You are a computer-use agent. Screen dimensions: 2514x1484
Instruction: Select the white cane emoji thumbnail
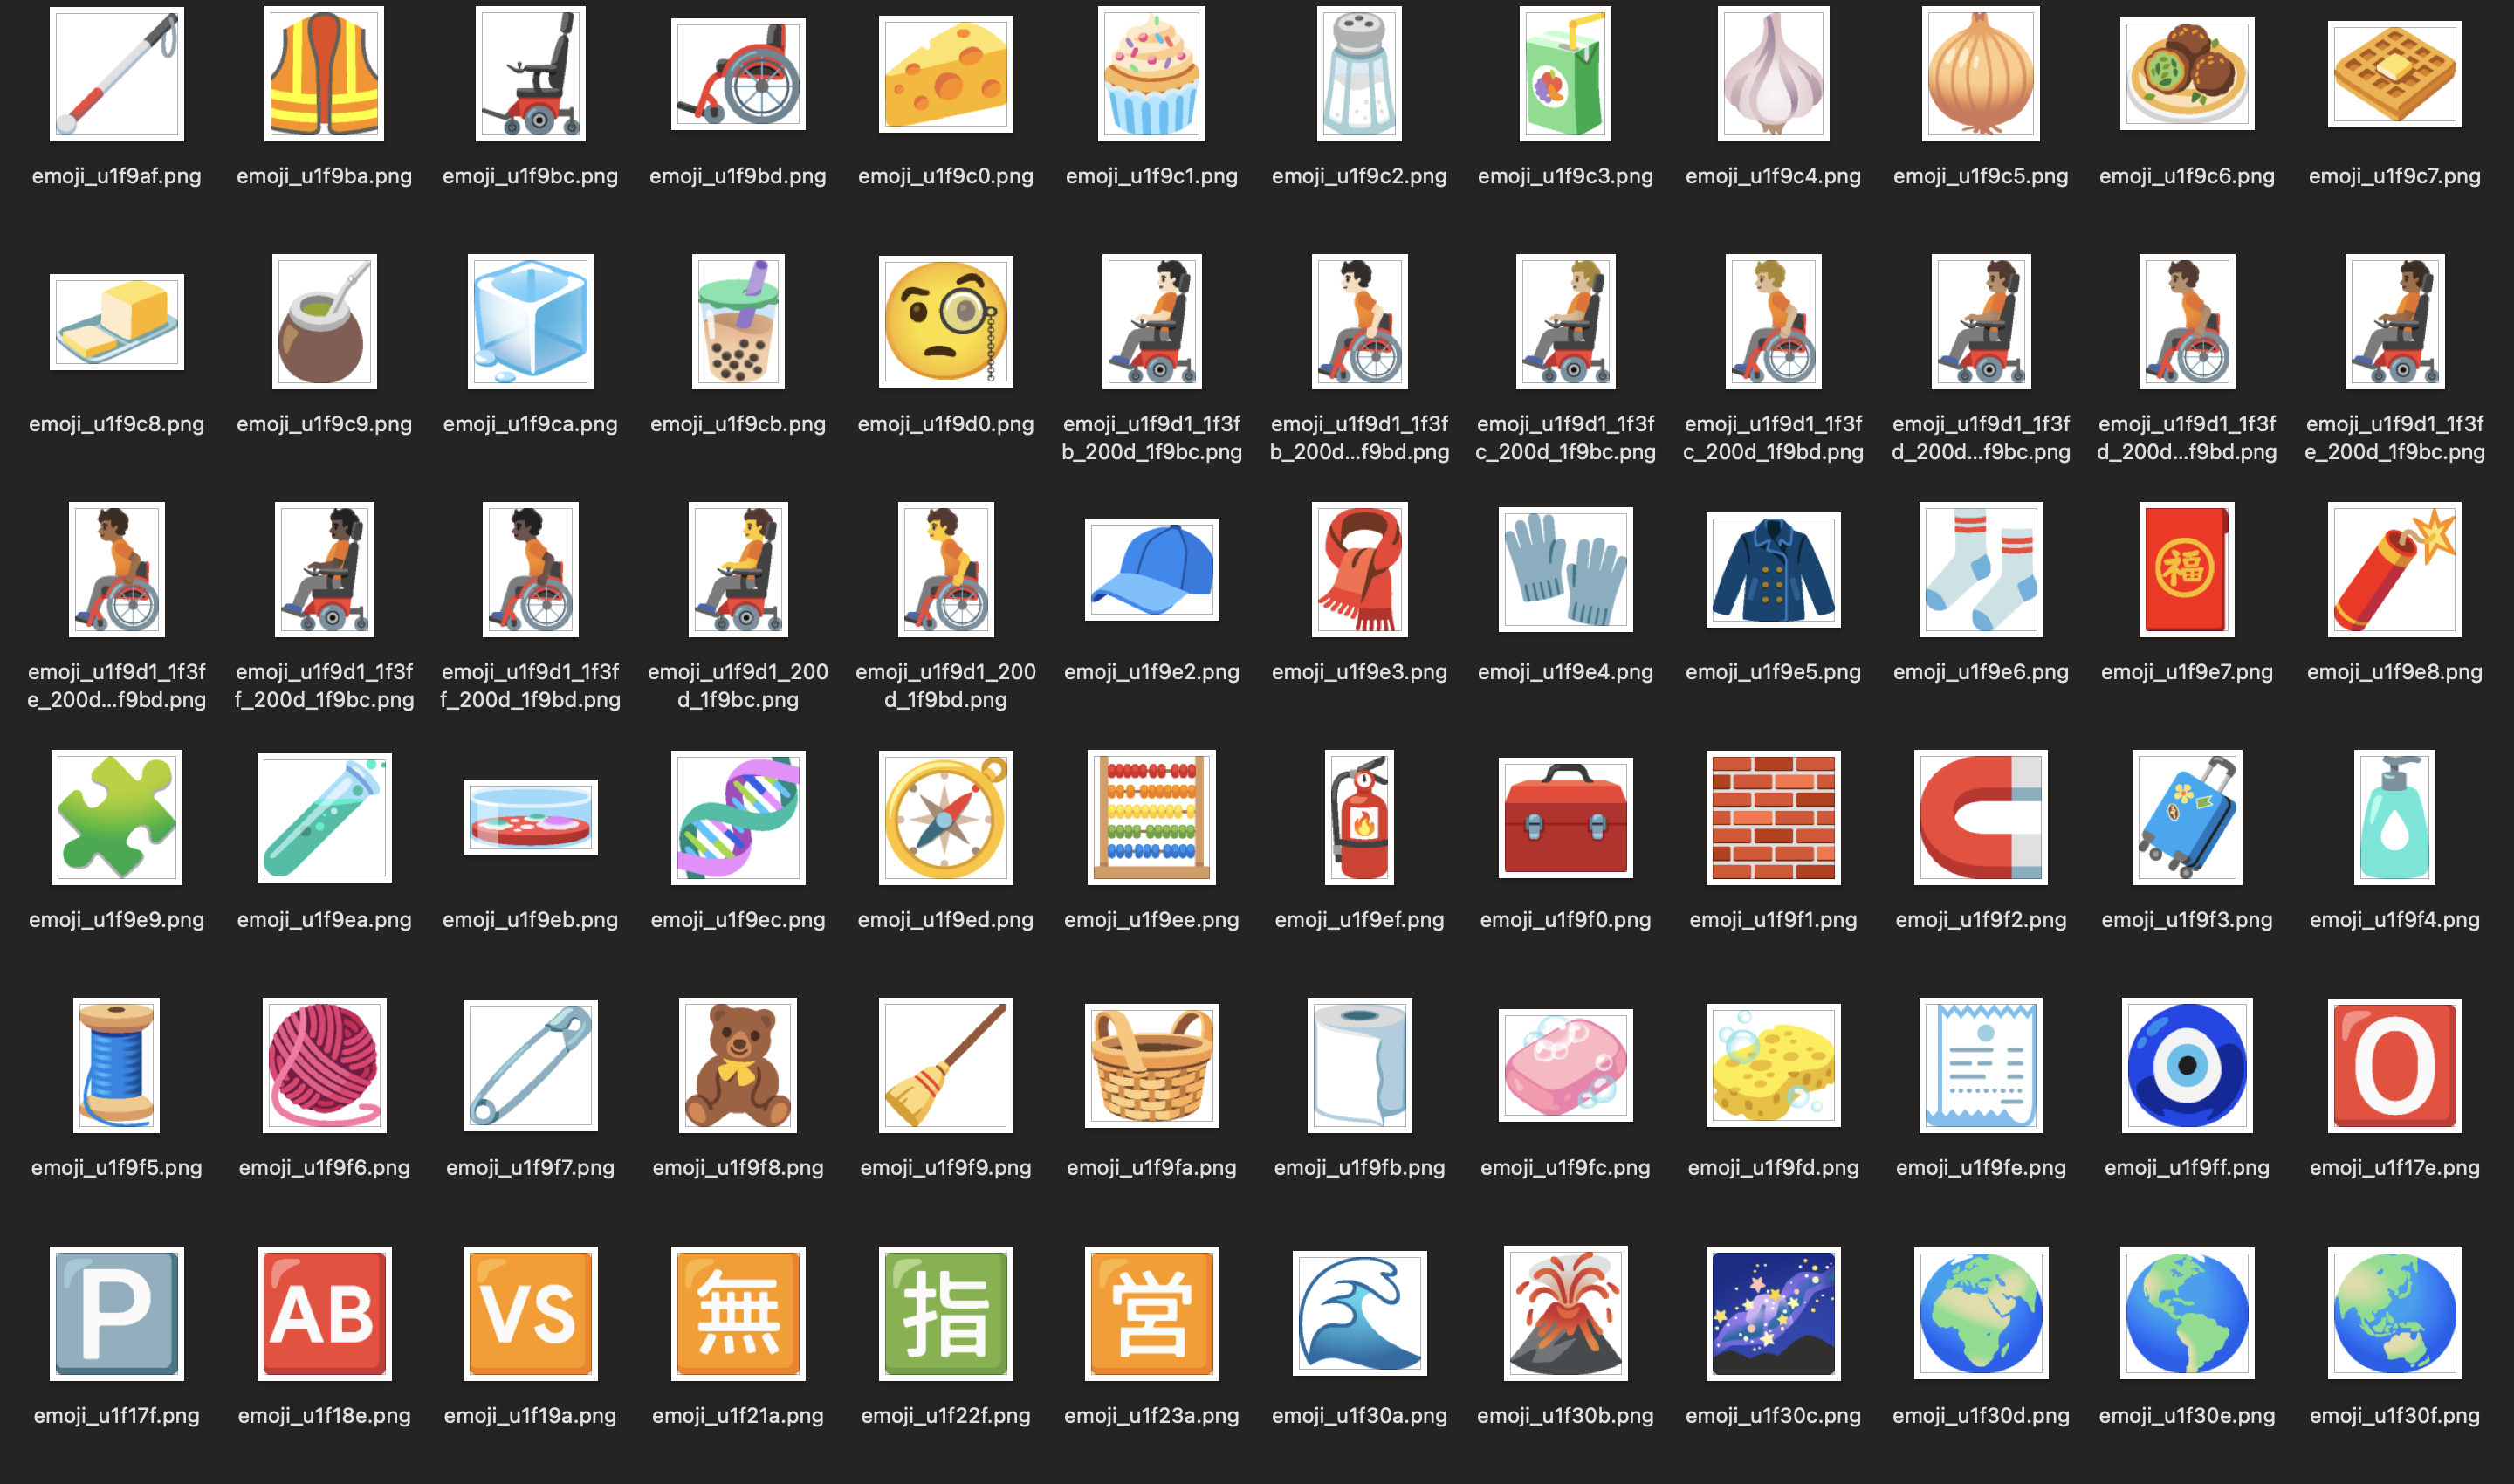click(x=117, y=74)
